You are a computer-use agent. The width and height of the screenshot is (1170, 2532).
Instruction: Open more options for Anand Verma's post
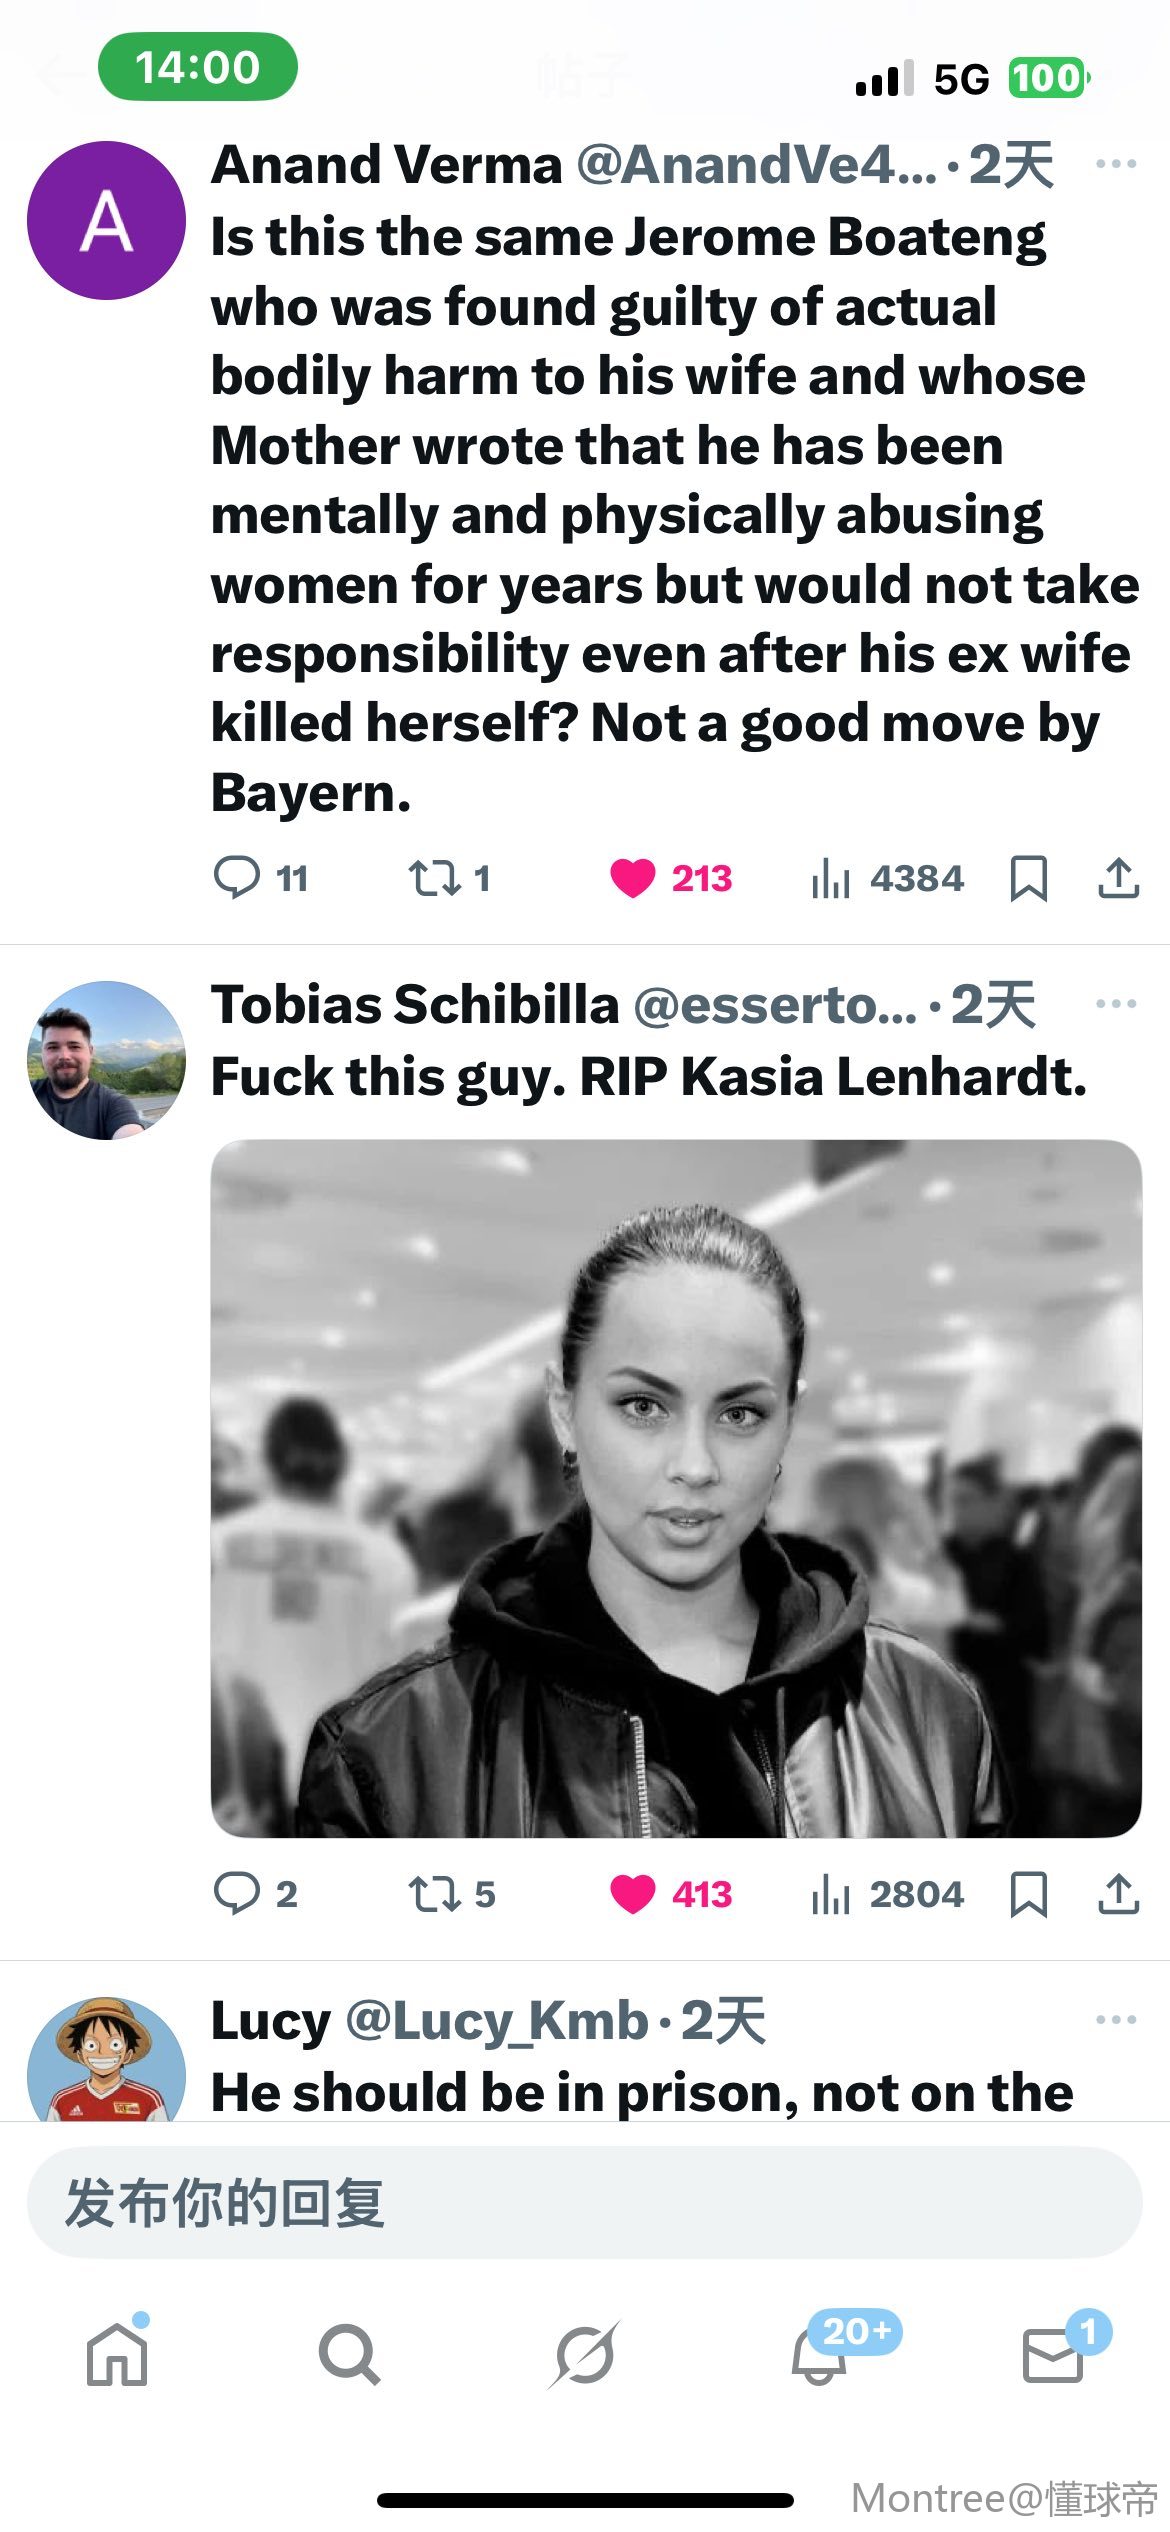[x=1116, y=164]
